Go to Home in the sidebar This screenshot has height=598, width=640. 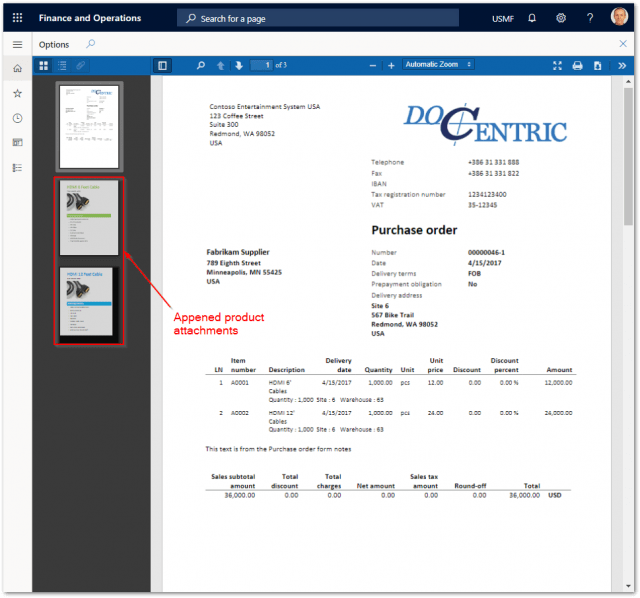coord(18,68)
